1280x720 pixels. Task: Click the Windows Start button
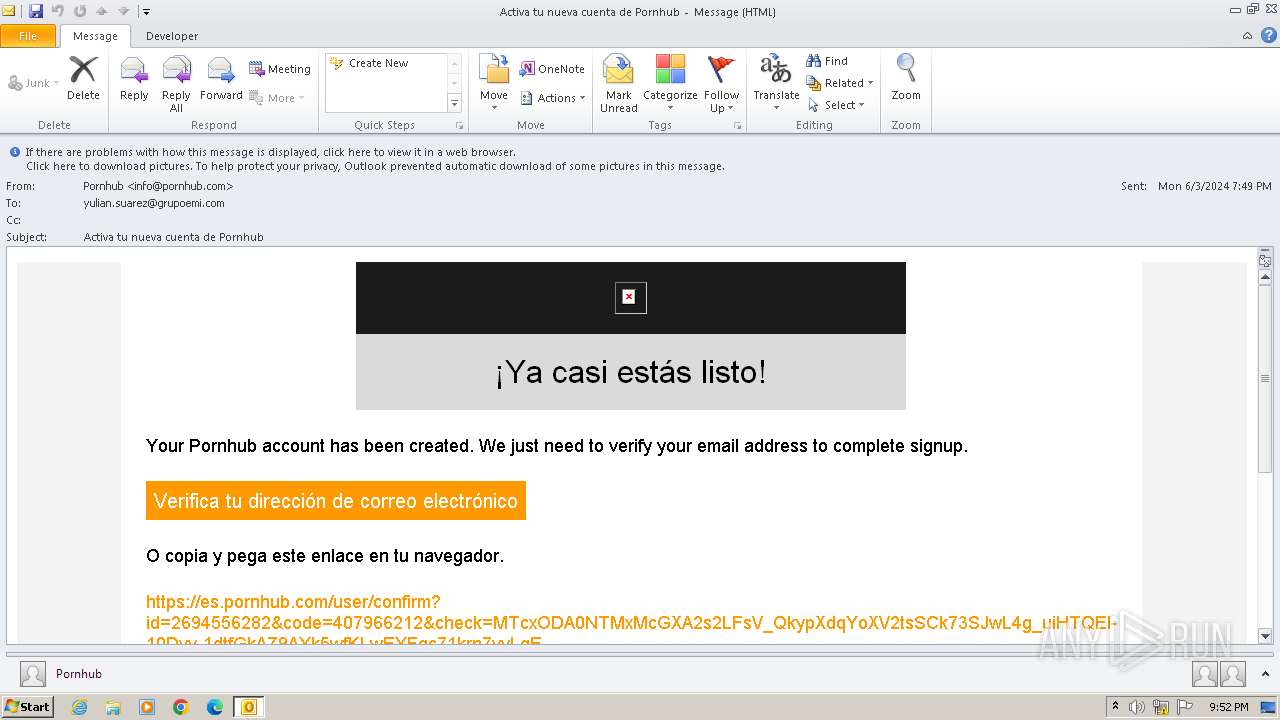coord(27,706)
